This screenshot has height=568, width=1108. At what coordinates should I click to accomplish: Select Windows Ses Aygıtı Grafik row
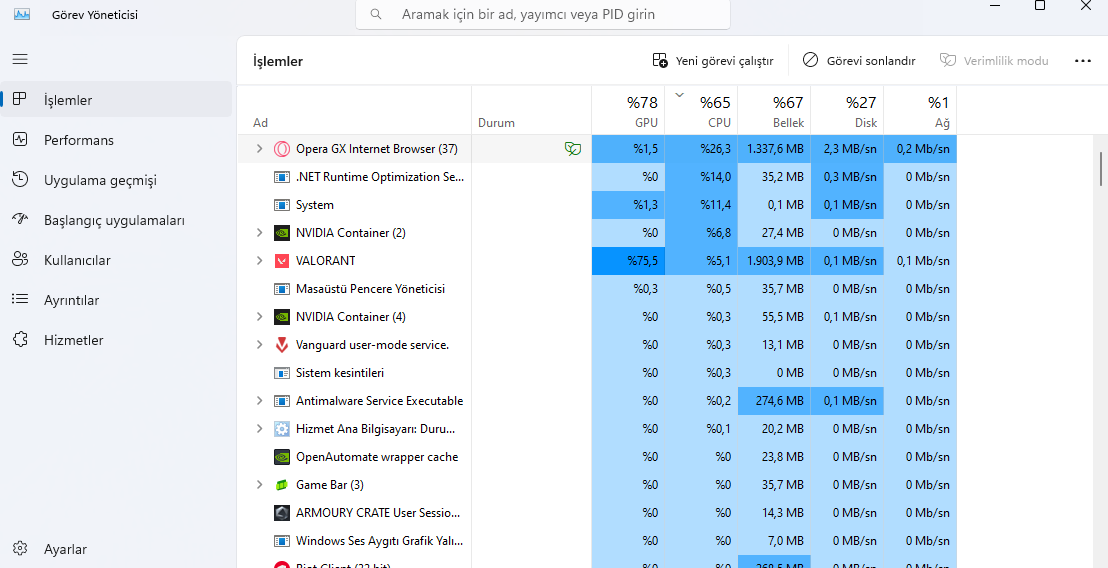point(597,540)
